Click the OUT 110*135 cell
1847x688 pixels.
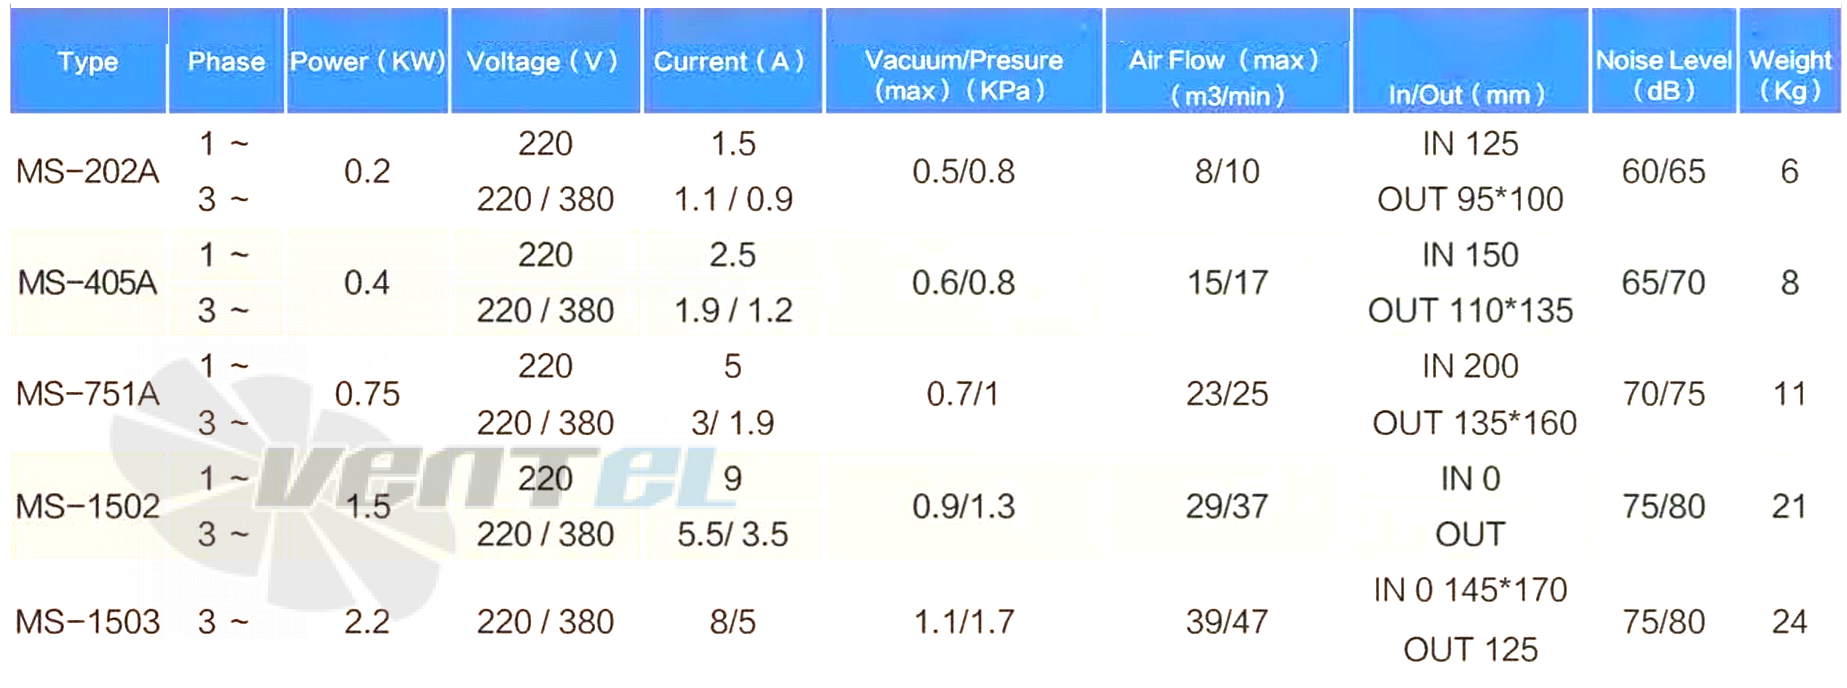tap(1470, 311)
